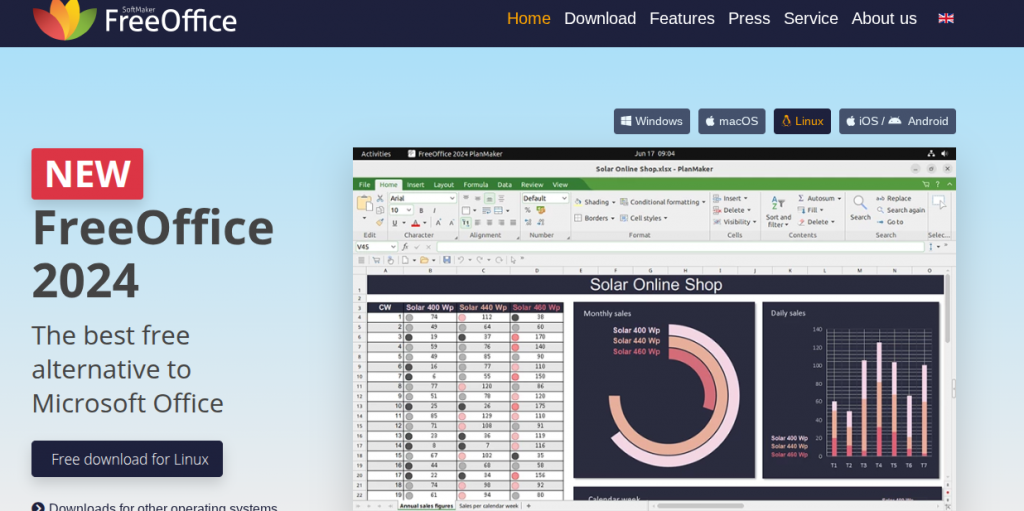This screenshot has height=511, width=1024.
Task: Click the V45 cell reference box
Action: [376, 247]
